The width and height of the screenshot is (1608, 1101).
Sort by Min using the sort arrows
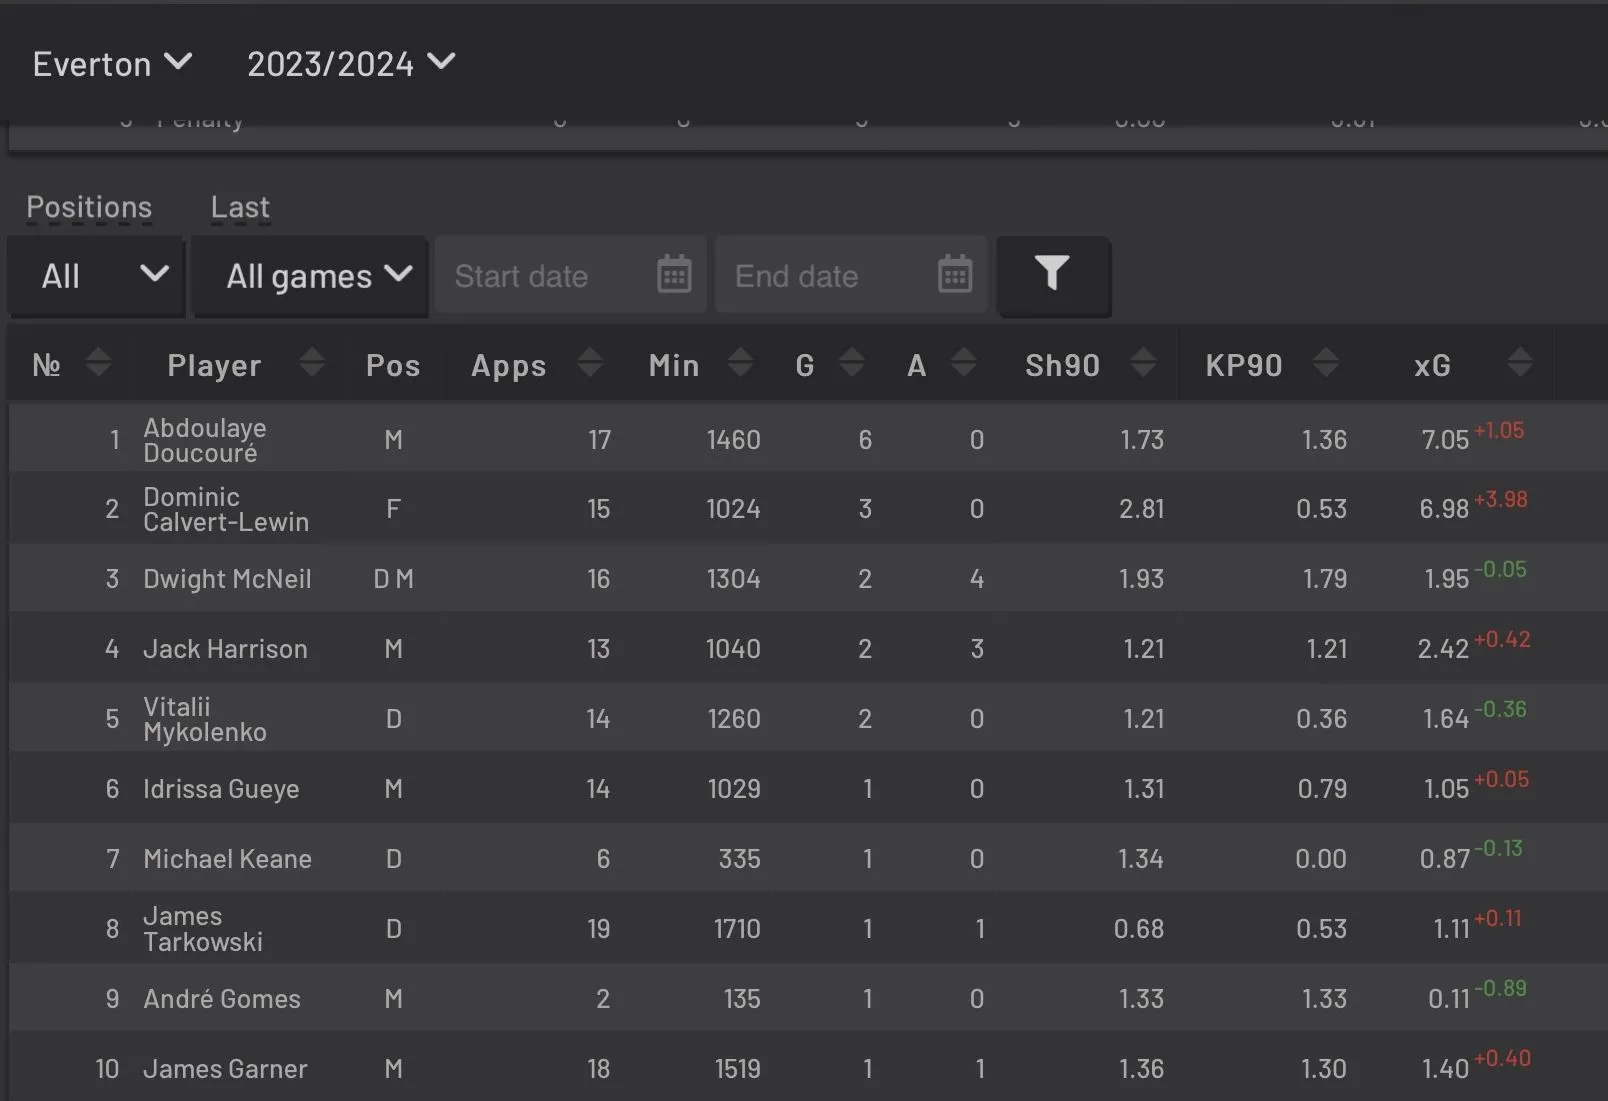pyautogui.click(x=740, y=363)
